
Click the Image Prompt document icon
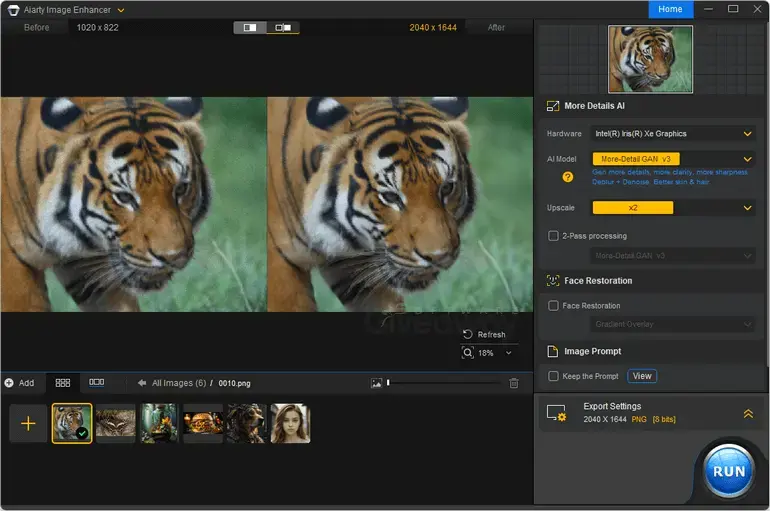[553, 351]
